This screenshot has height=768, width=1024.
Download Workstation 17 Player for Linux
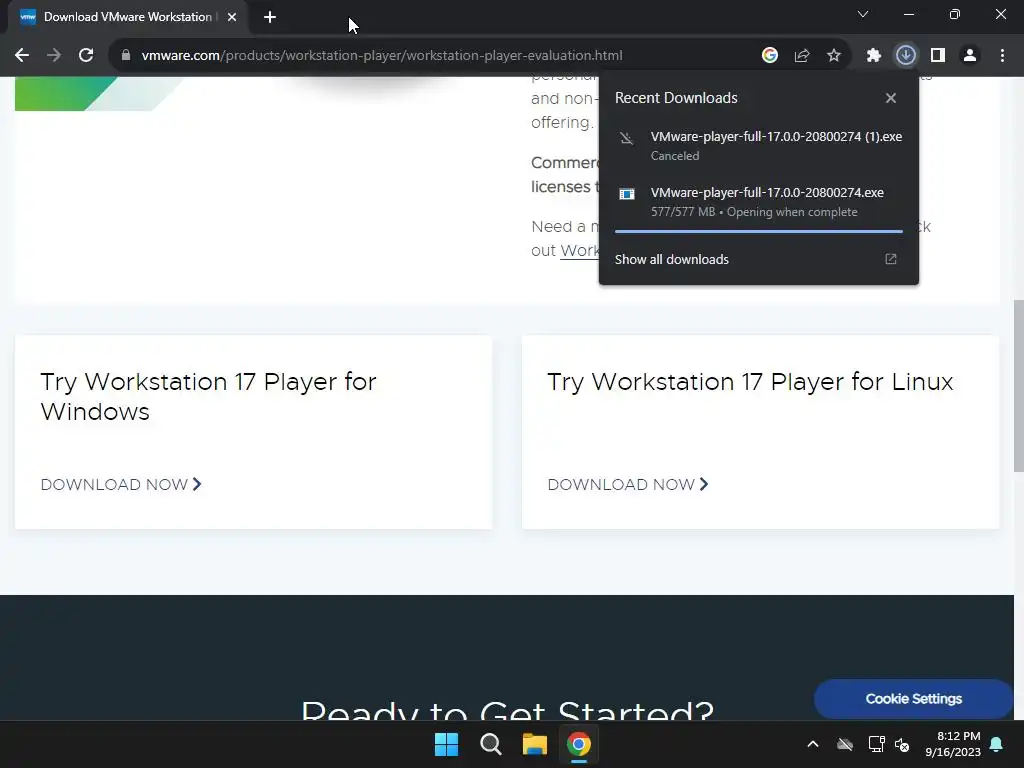point(628,485)
